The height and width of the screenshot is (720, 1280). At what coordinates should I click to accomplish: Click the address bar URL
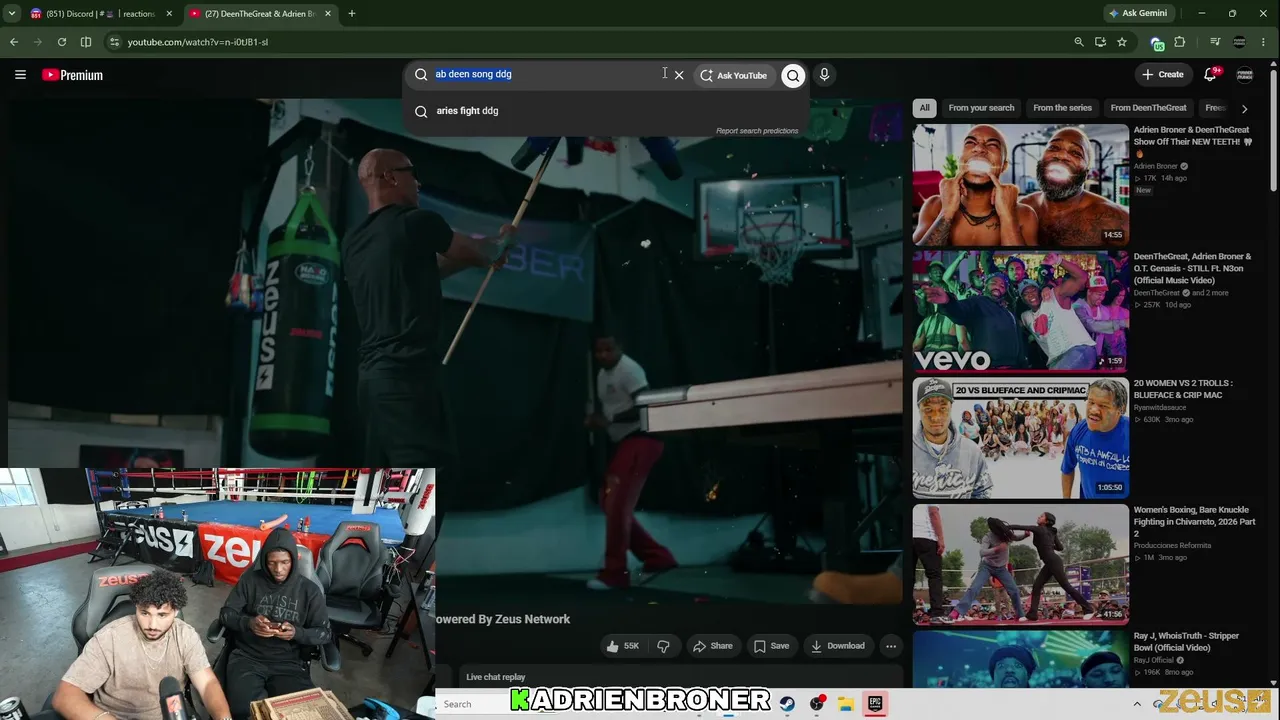click(x=198, y=42)
